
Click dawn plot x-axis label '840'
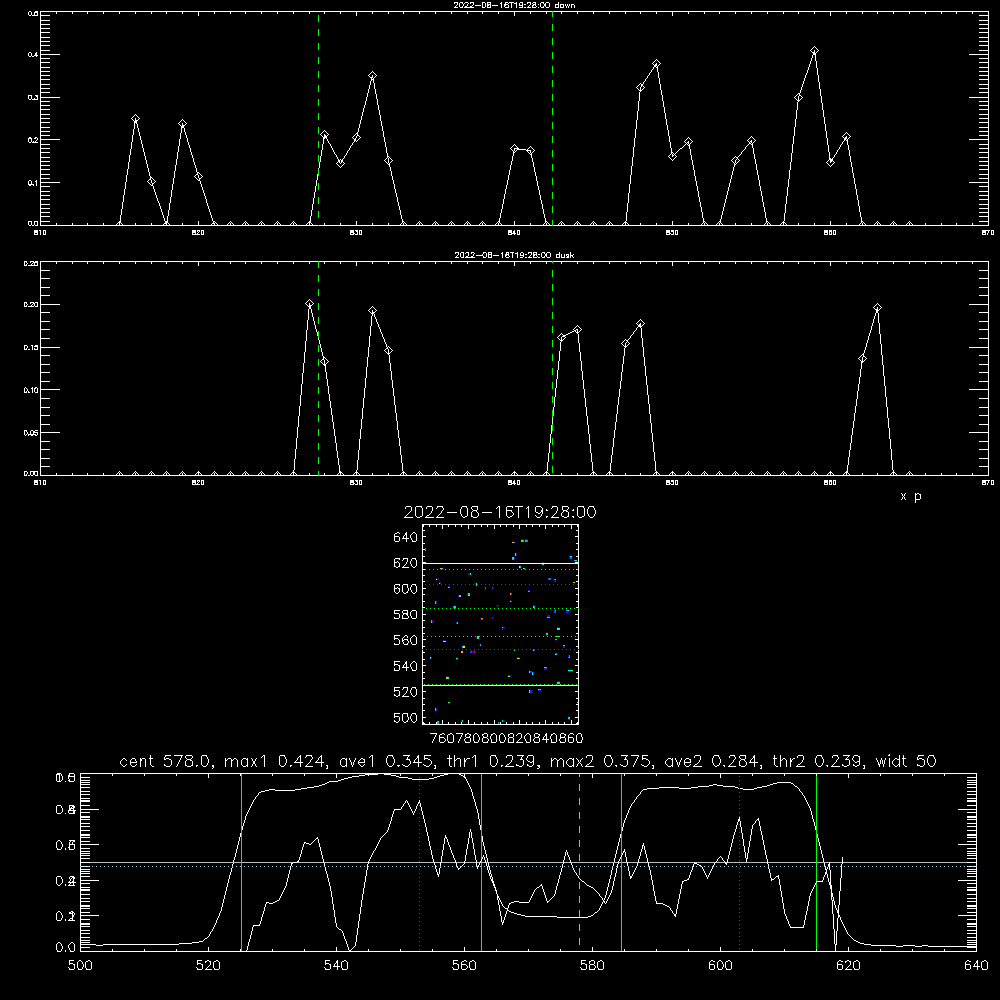[515, 233]
